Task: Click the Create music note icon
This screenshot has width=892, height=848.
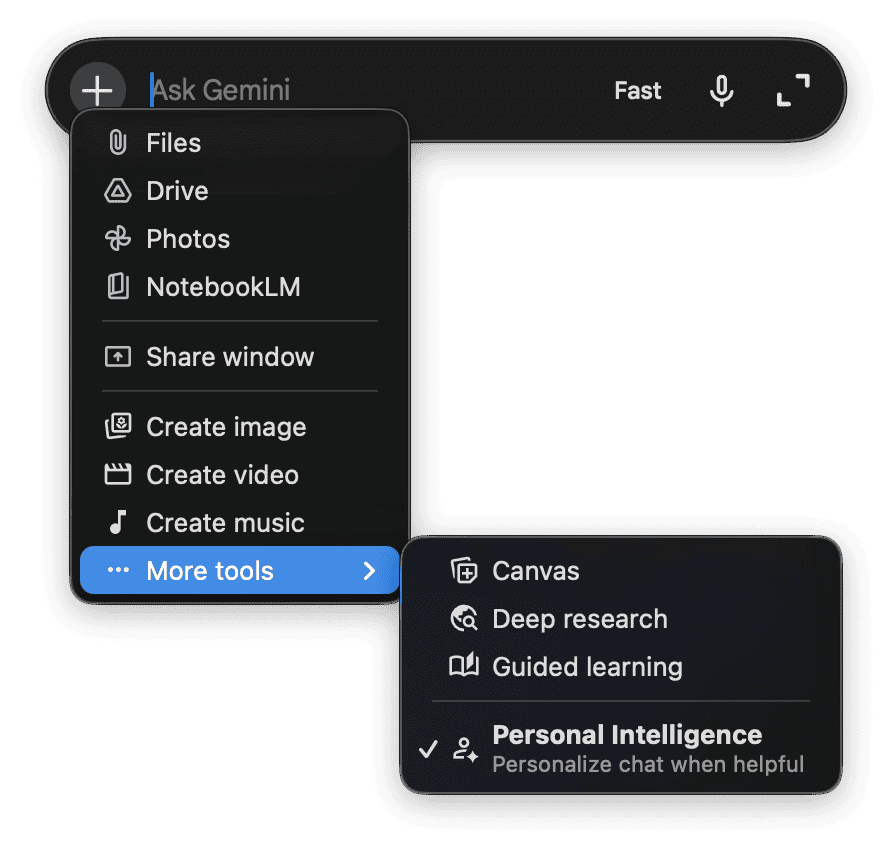Action: tap(118, 523)
